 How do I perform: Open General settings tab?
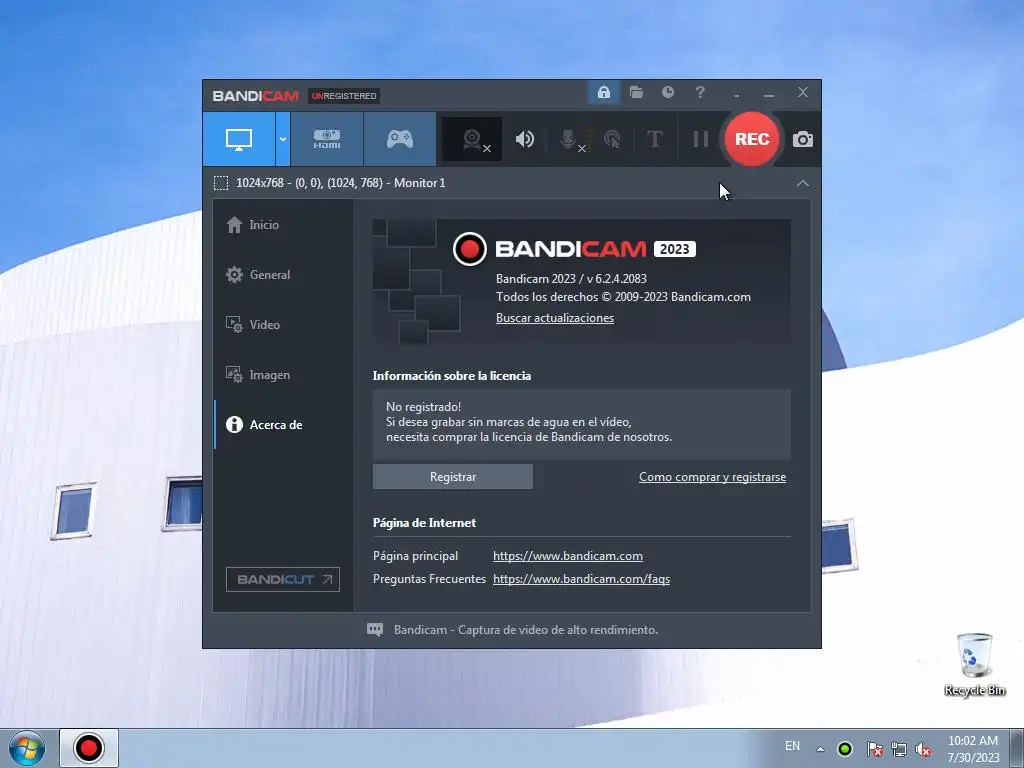tap(283, 275)
